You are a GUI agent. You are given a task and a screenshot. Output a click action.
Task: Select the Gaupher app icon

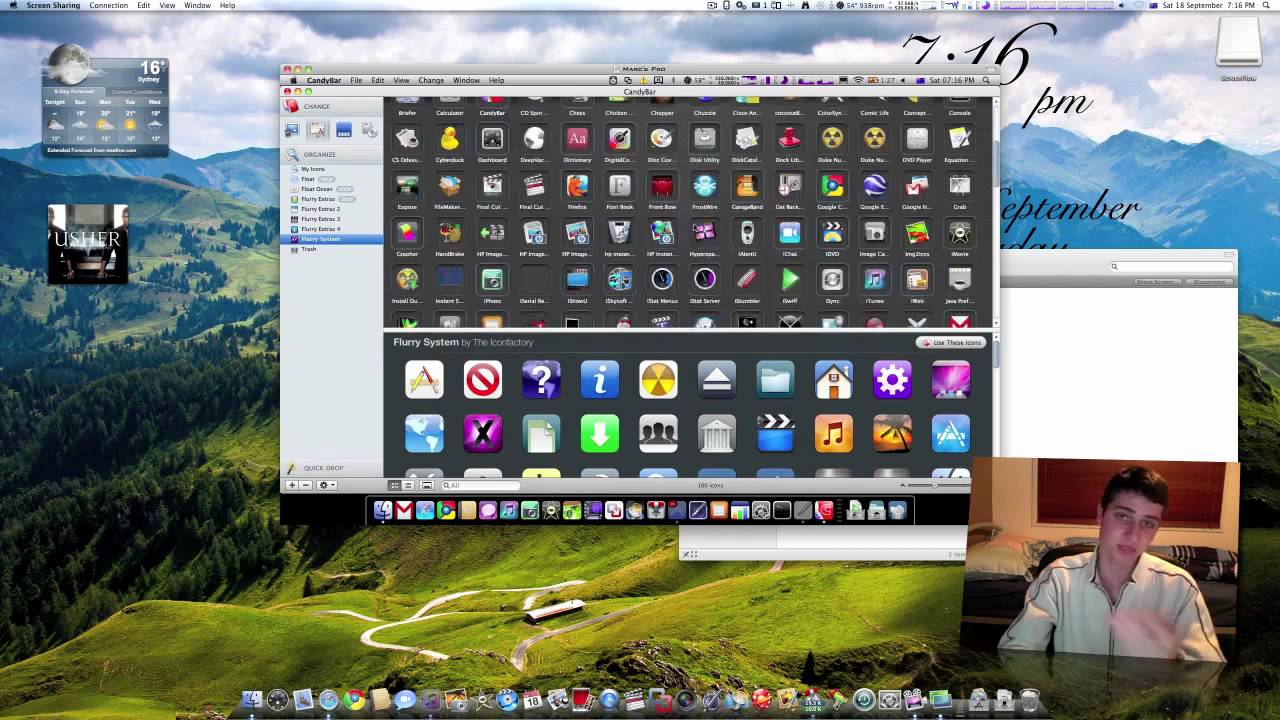407,232
